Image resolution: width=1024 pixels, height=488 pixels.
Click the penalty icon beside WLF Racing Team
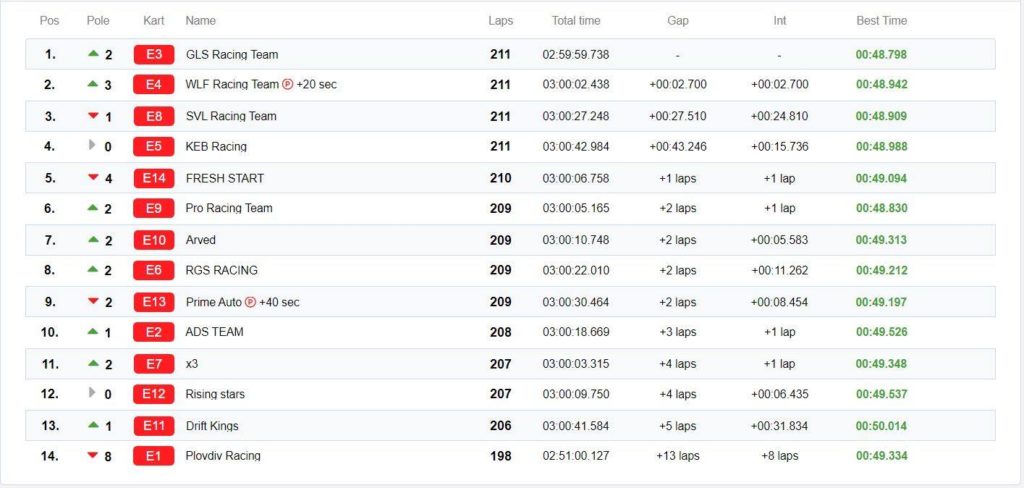[287, 84]
